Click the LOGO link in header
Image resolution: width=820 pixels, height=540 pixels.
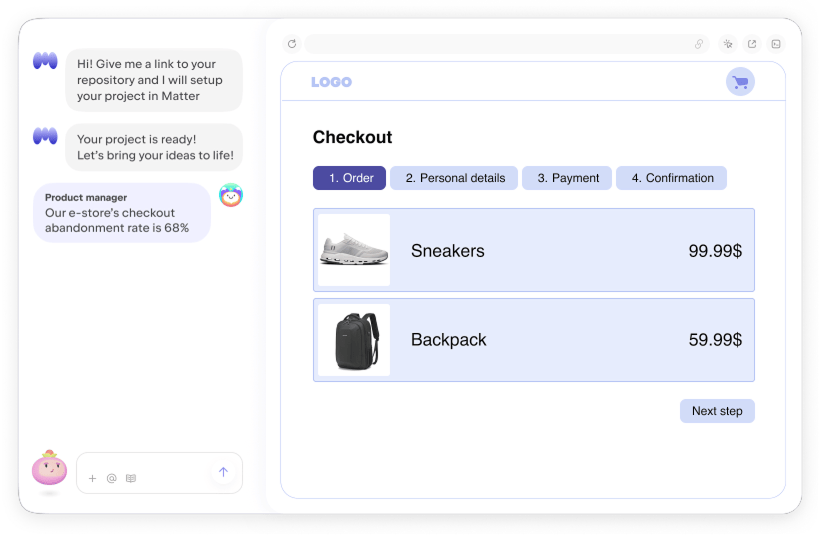point(331,82)
